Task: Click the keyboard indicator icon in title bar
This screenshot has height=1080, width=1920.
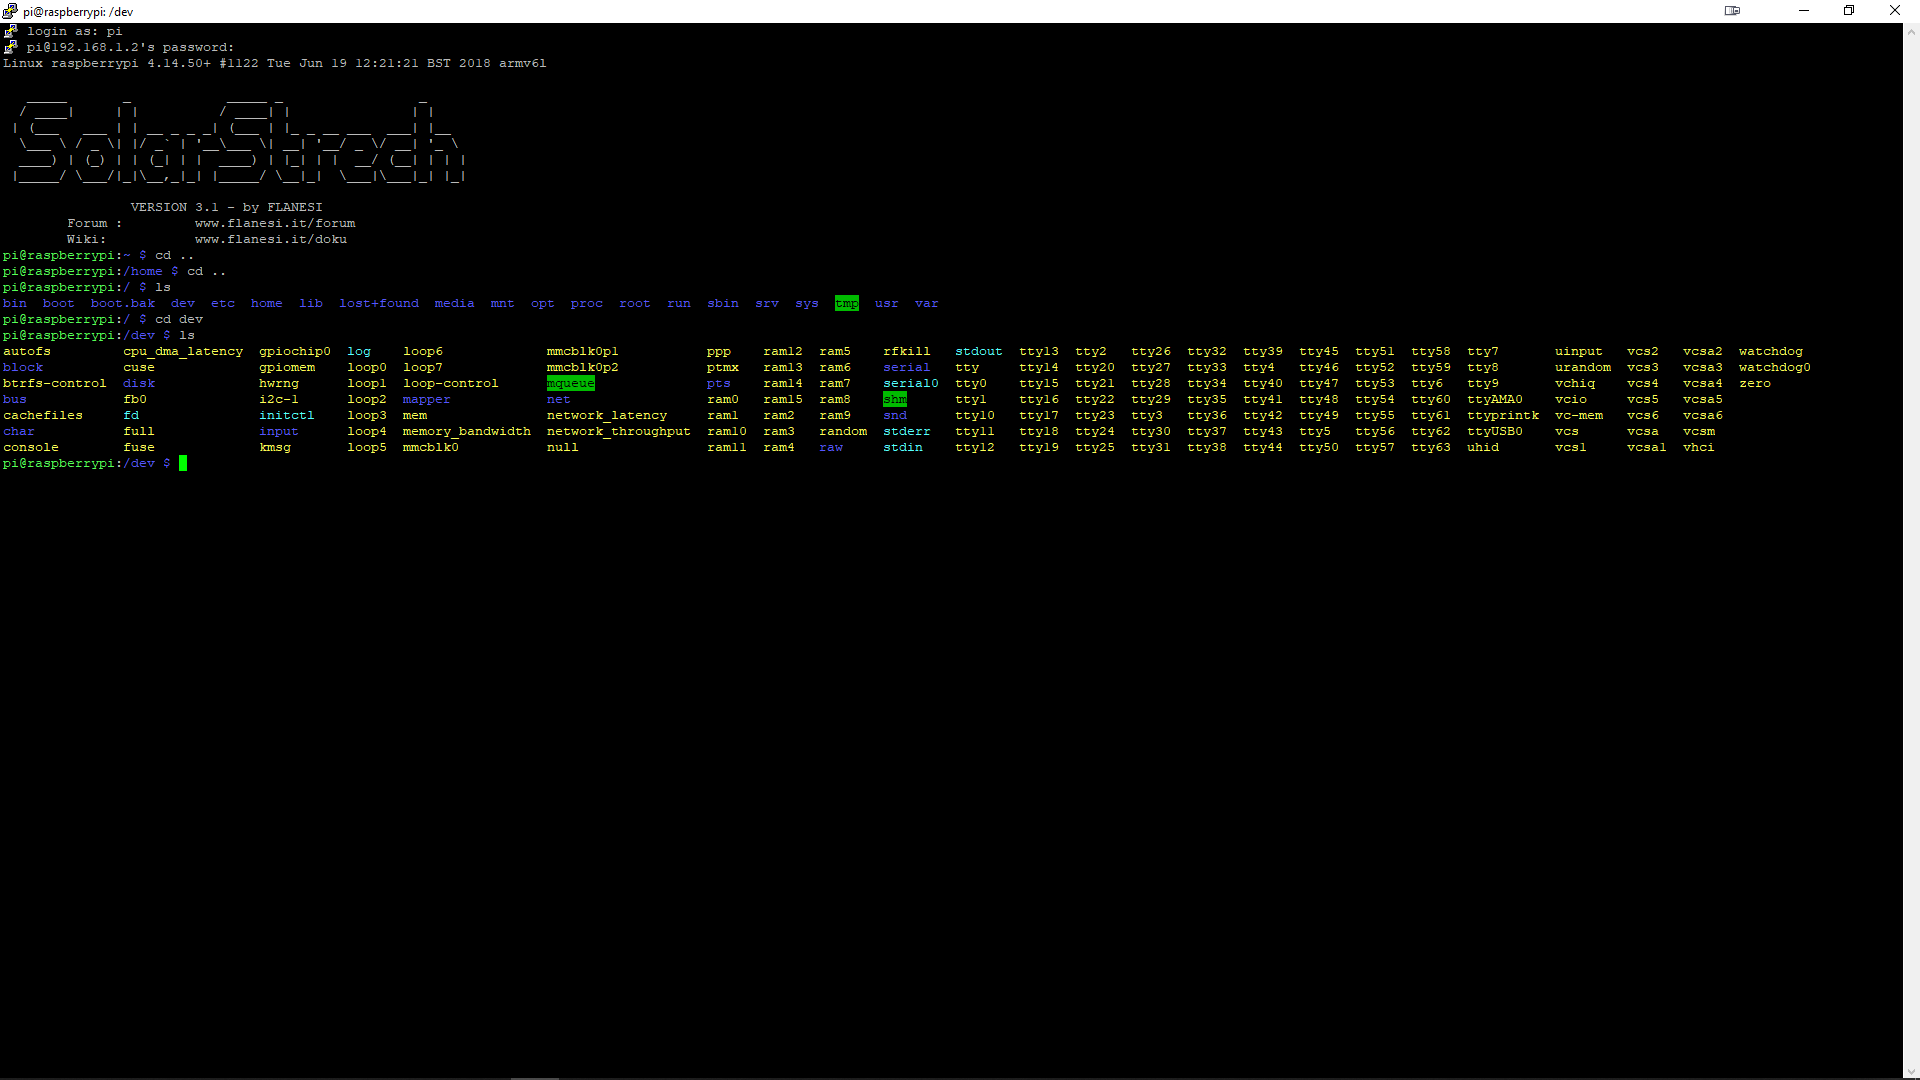Action: tap(1732, 11)
